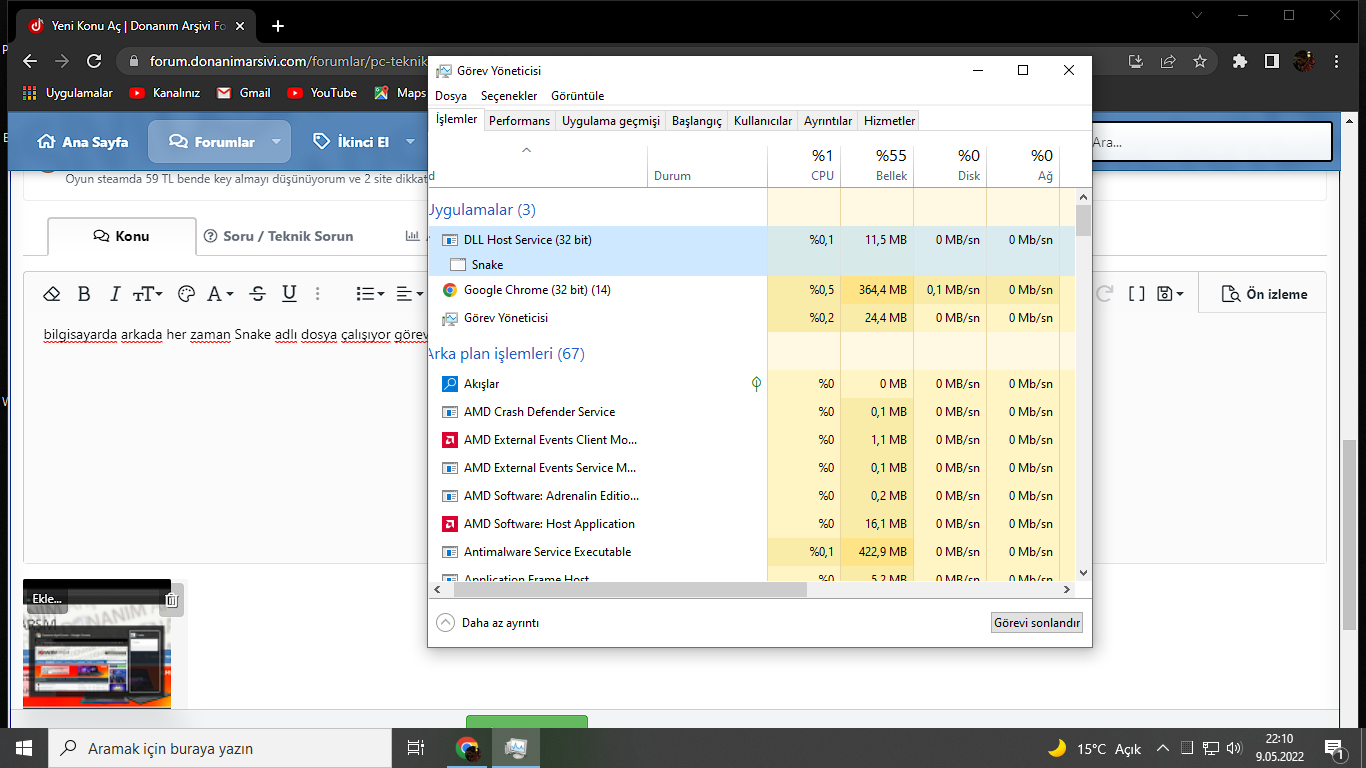Open the font family dropdown in editor
This screenshot has height=768, width=1366.
pos(220,294)
